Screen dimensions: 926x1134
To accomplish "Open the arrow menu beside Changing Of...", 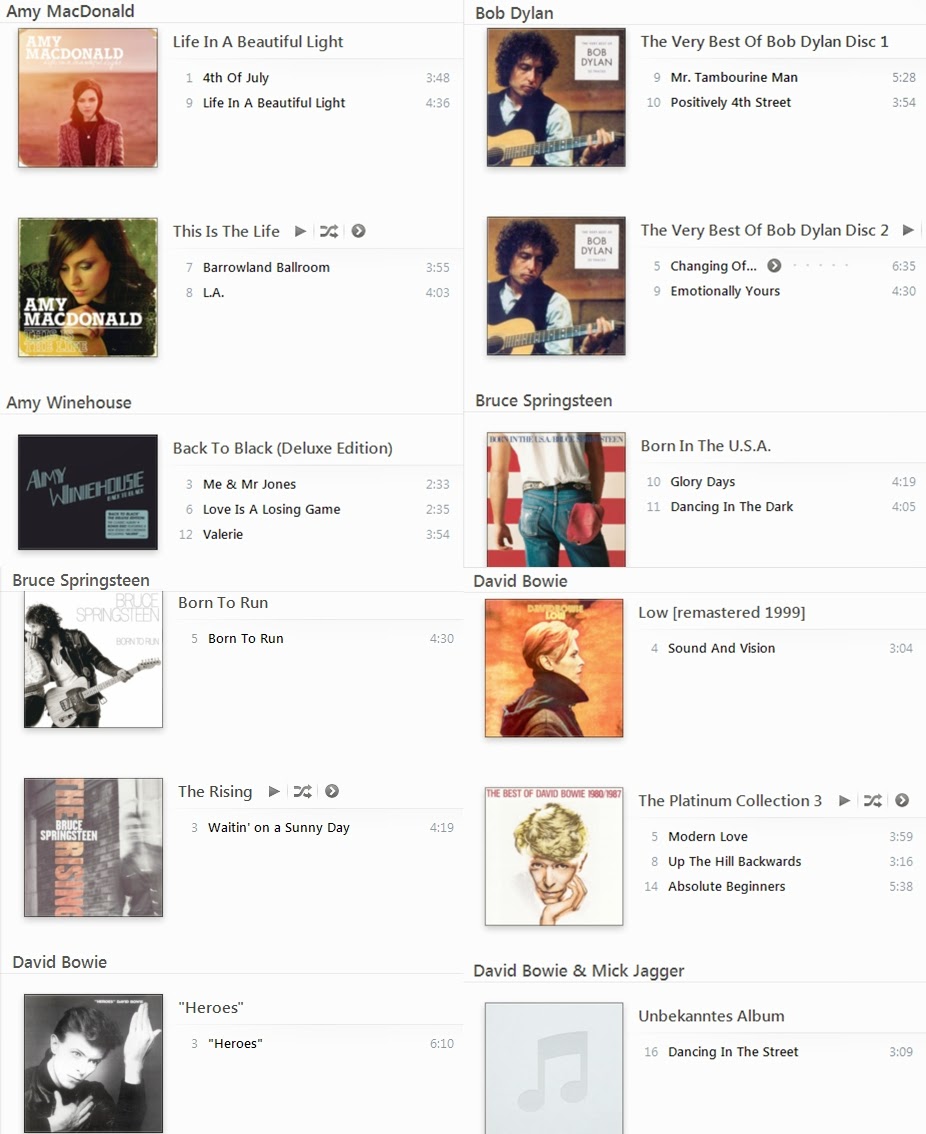I will 774,265.
